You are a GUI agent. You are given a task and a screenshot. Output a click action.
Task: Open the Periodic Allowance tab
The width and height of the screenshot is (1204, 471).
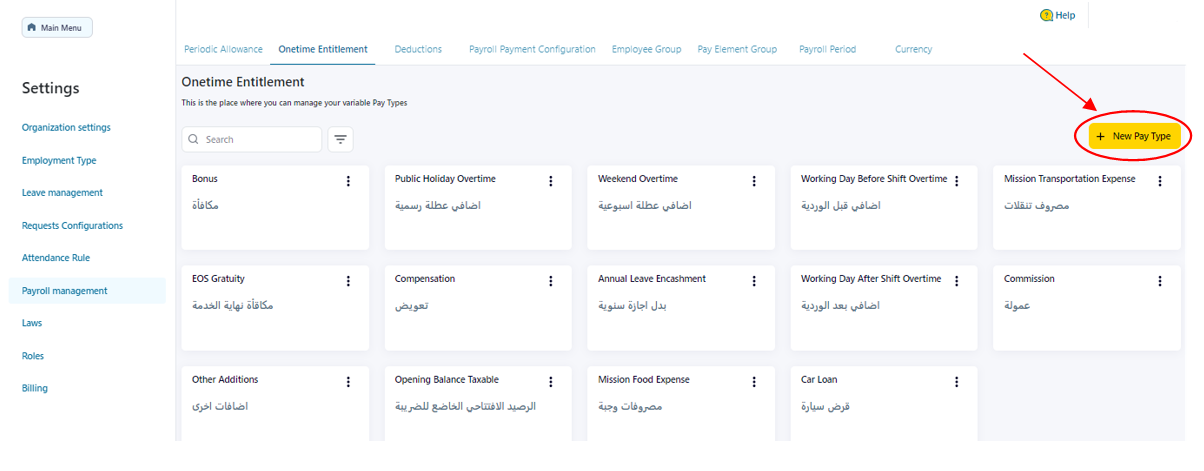click(x=223, y=49)
